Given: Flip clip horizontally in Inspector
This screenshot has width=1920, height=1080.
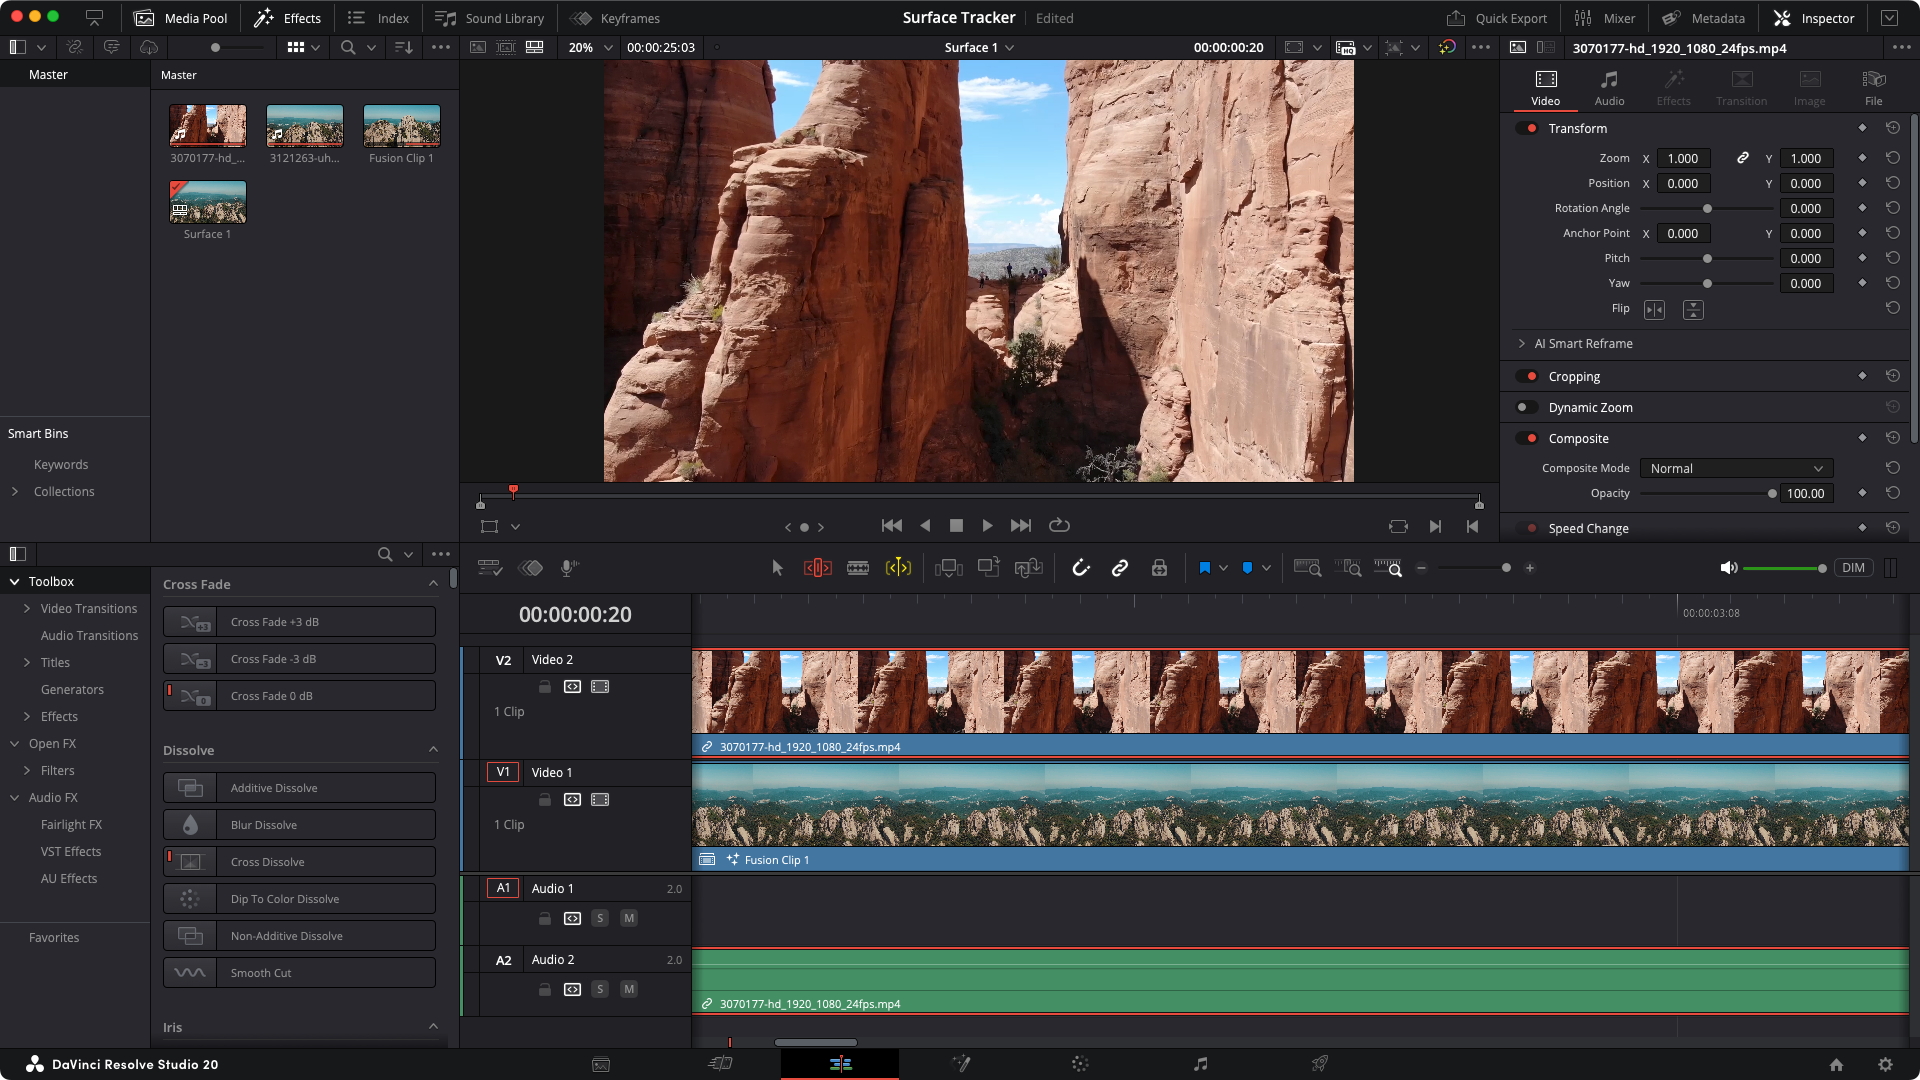Looking at the screenshot, I should click(1655, 310).
